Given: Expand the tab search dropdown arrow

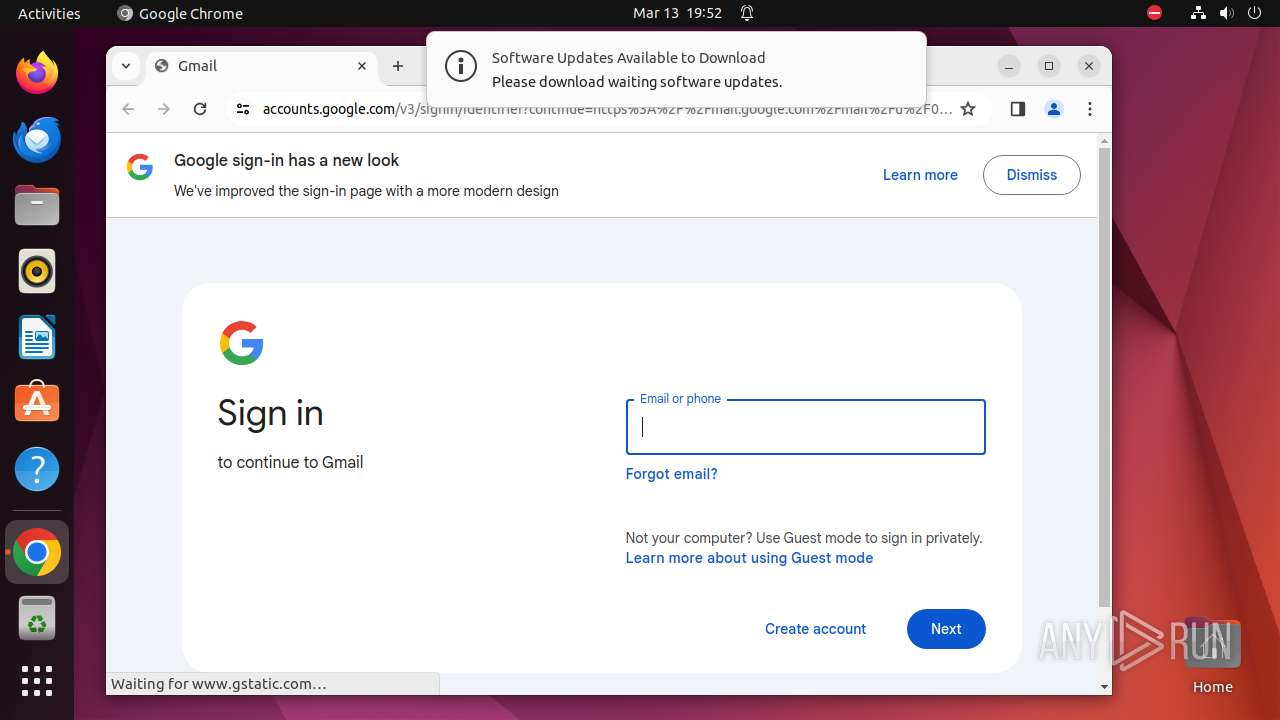Looking at the screenshot, I should pyautogui.click(x=125, y=66).
